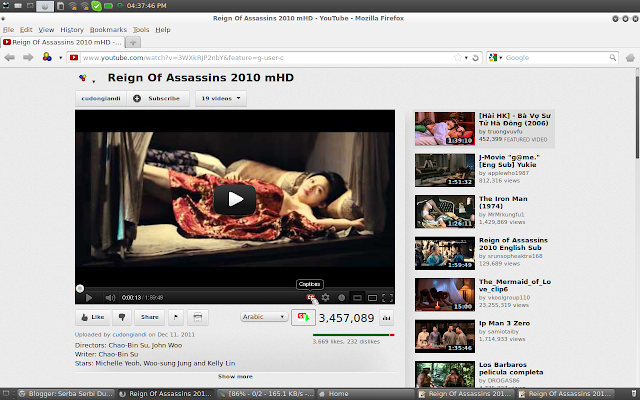The height and width of the screenshot is (400, 640).
Task: Click the search magnifier in search box
Action: pyautogui.click(x=613, y=58)
